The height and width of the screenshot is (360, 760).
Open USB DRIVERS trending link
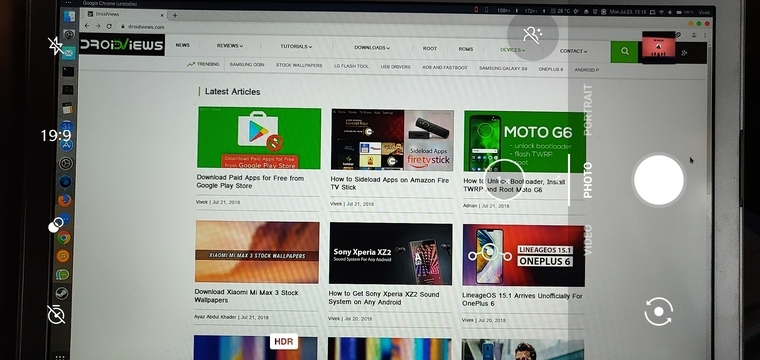(395, 67)
